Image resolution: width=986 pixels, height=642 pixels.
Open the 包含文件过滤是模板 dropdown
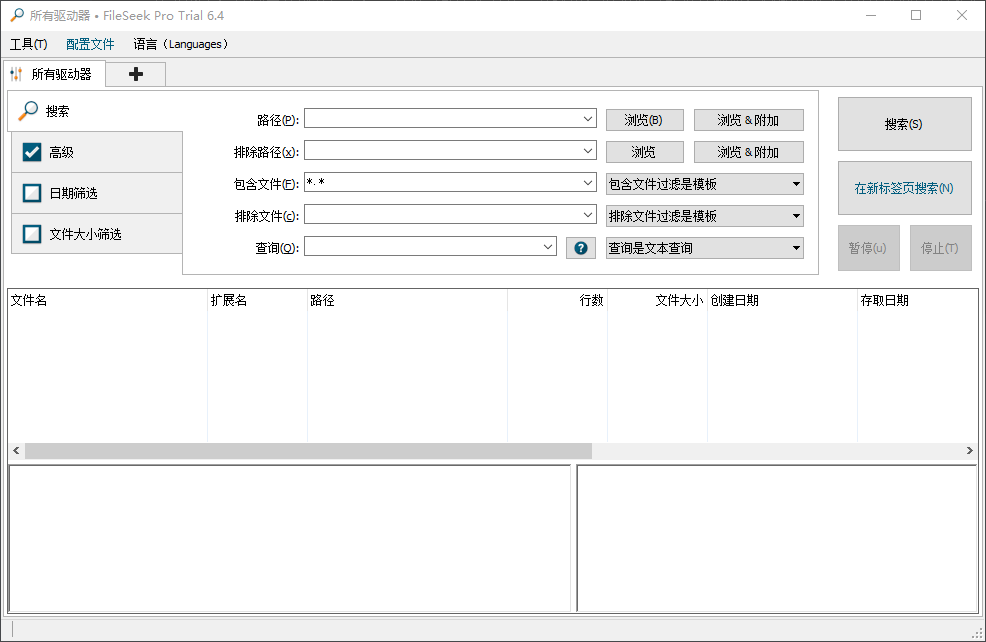click(x=703, y=184)
